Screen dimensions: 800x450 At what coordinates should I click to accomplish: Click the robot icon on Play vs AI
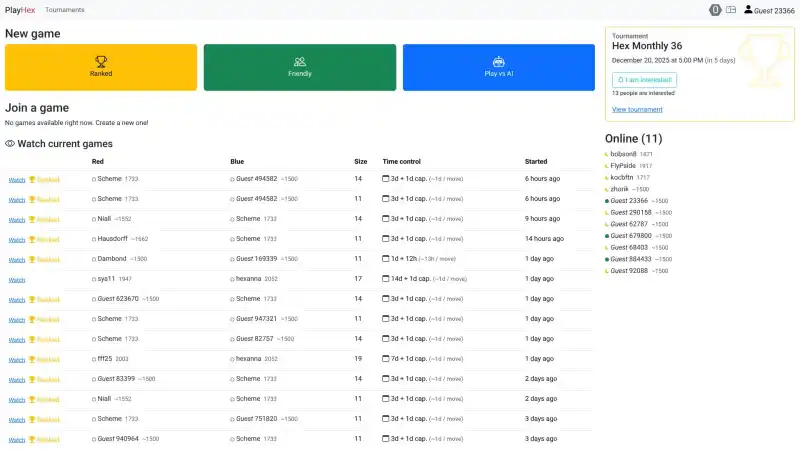click(498, 61)
